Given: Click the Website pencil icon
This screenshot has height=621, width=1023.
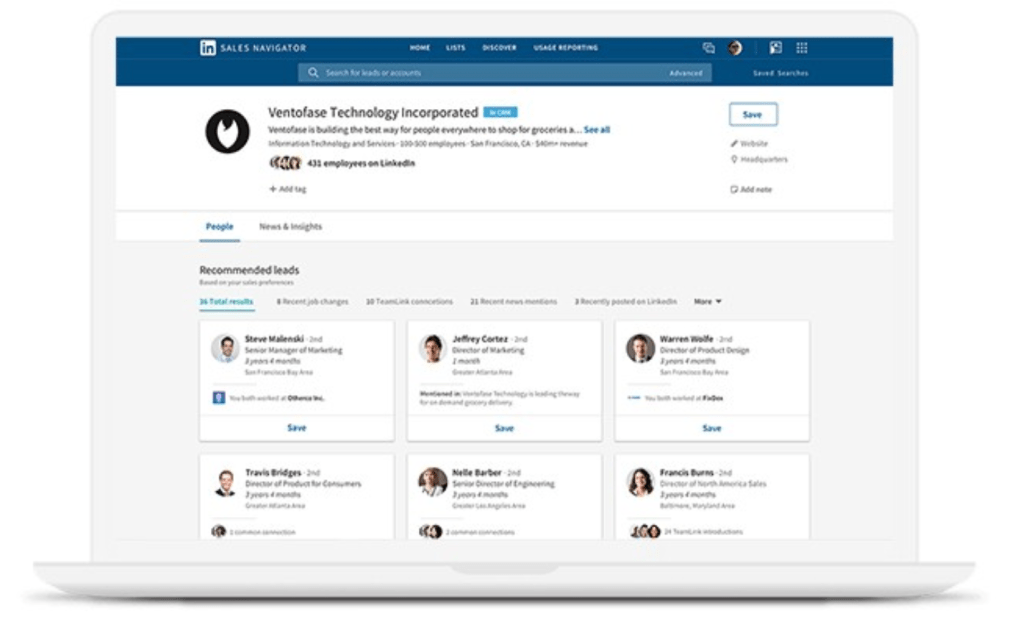Looking at the screenshot, I should click(734, 143).
